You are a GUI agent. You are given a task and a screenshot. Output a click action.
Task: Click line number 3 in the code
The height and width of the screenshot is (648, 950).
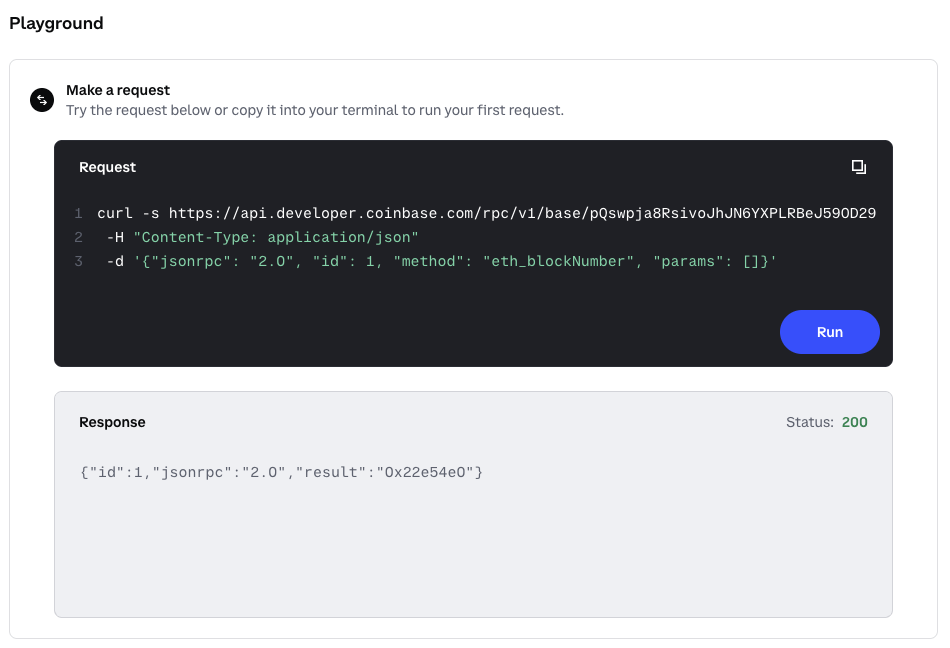tap(78, 262)
